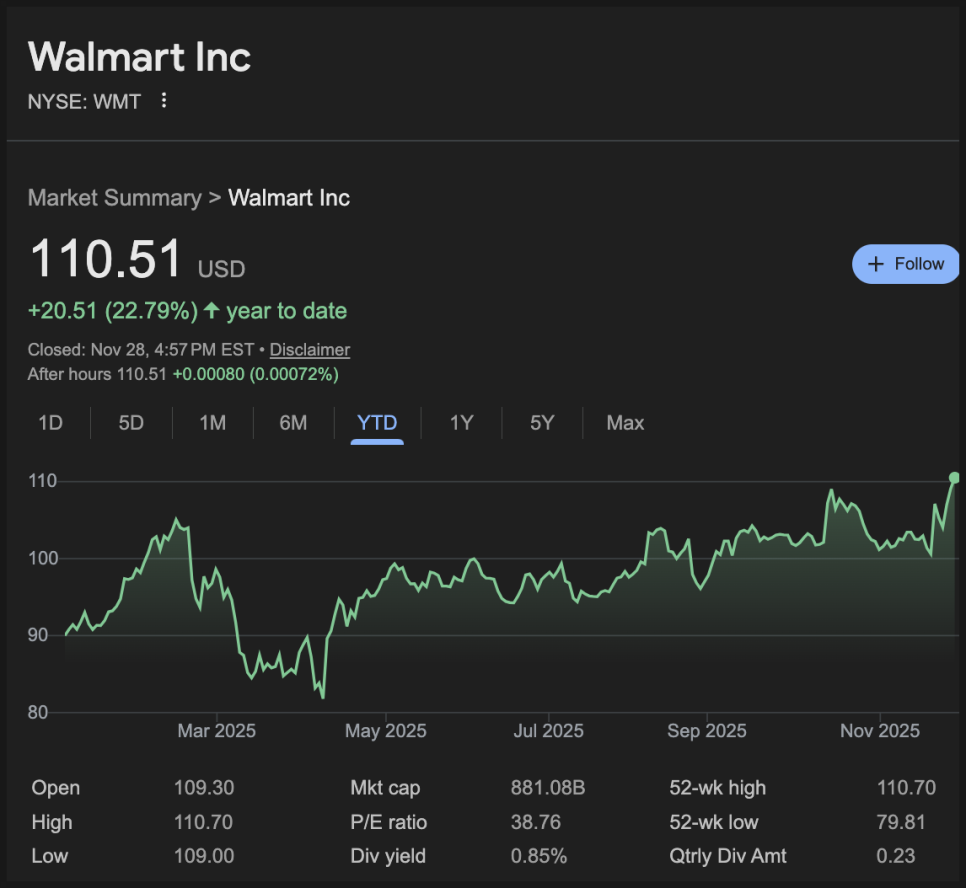Click the plus icon in Follow button

[876, 264]
